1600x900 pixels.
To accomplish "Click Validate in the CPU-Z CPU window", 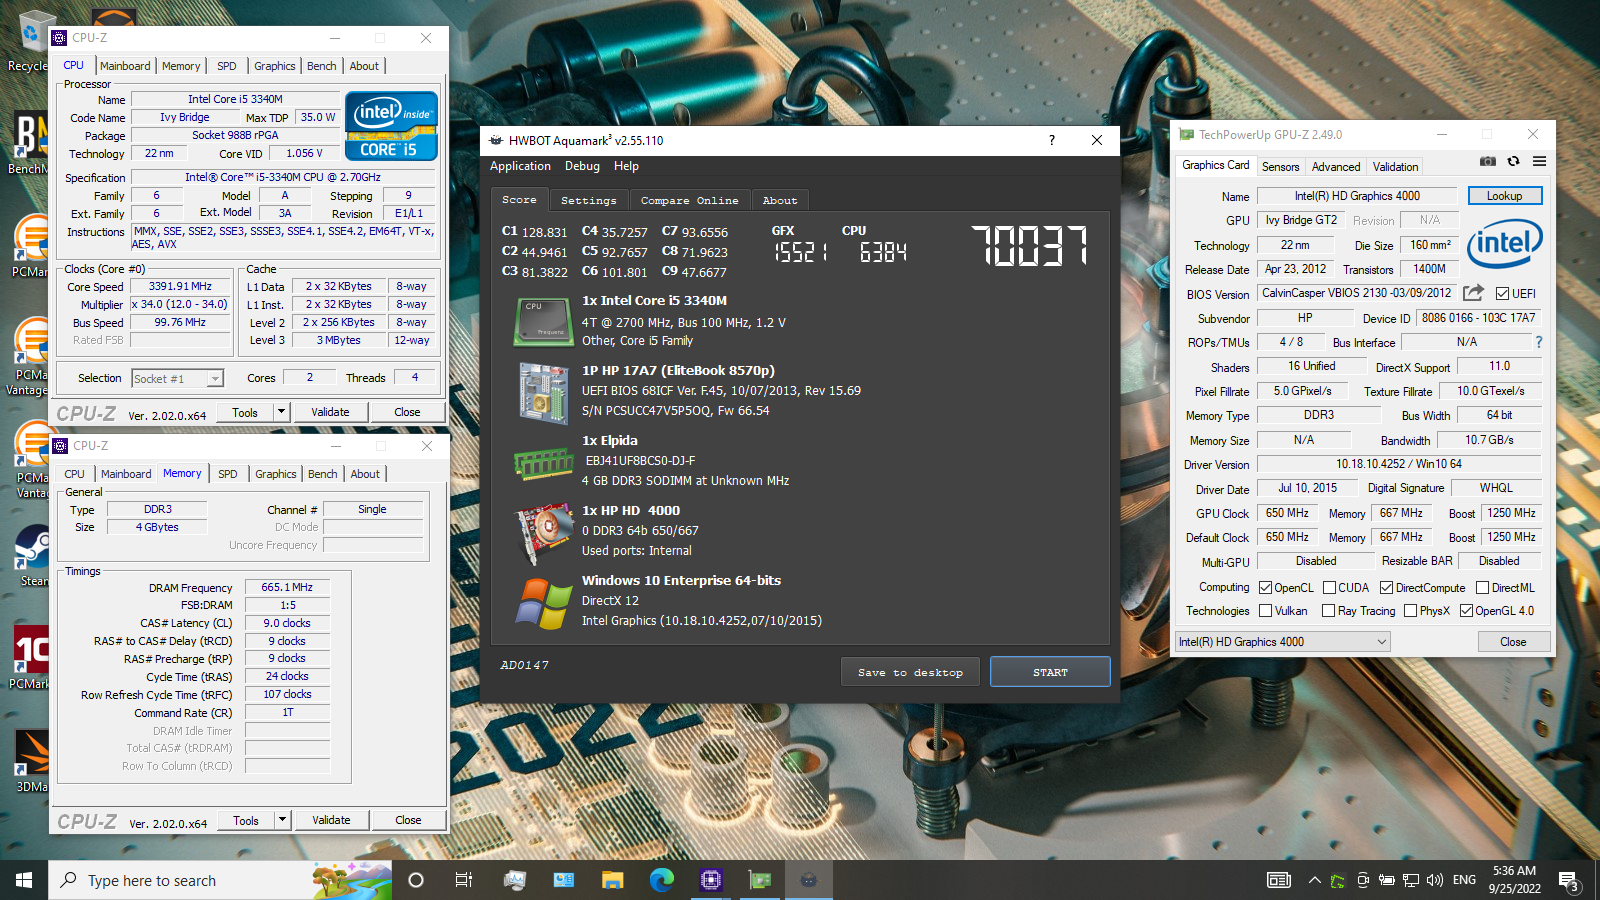I will tap(330, 412).
